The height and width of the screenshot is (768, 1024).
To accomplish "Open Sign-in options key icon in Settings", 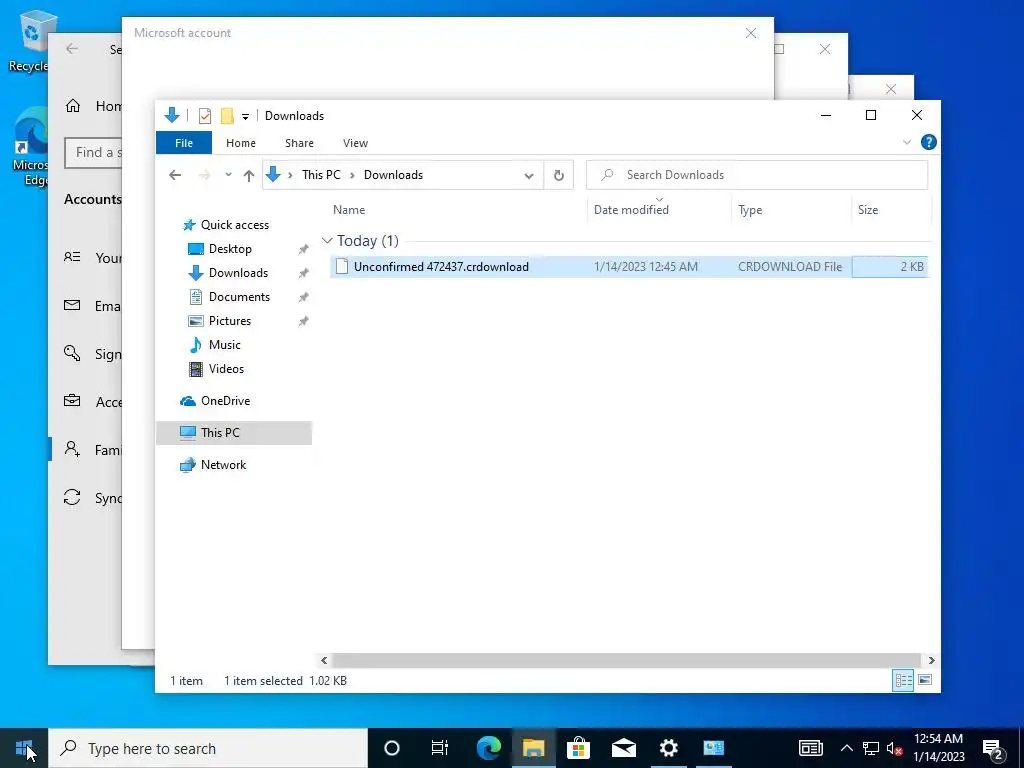I will 72,353.
